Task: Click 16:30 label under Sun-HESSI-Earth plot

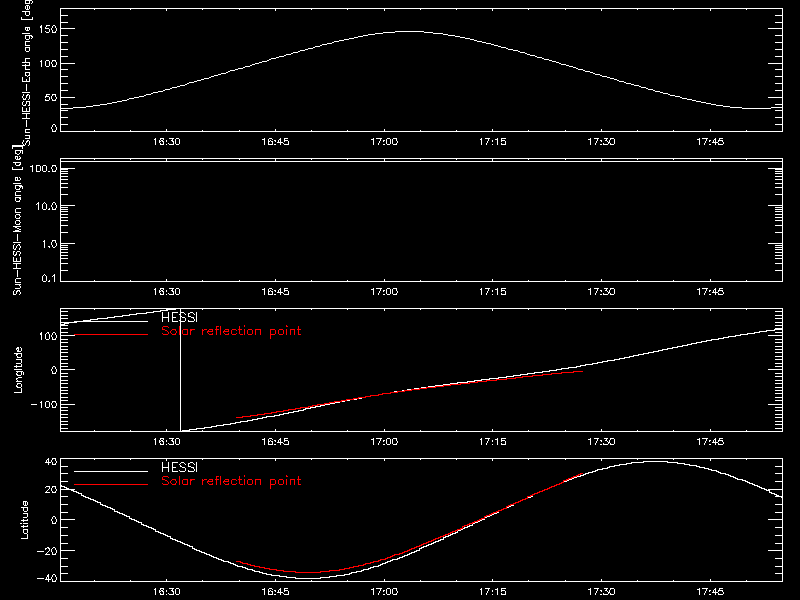Action: [x=166, y=142]
